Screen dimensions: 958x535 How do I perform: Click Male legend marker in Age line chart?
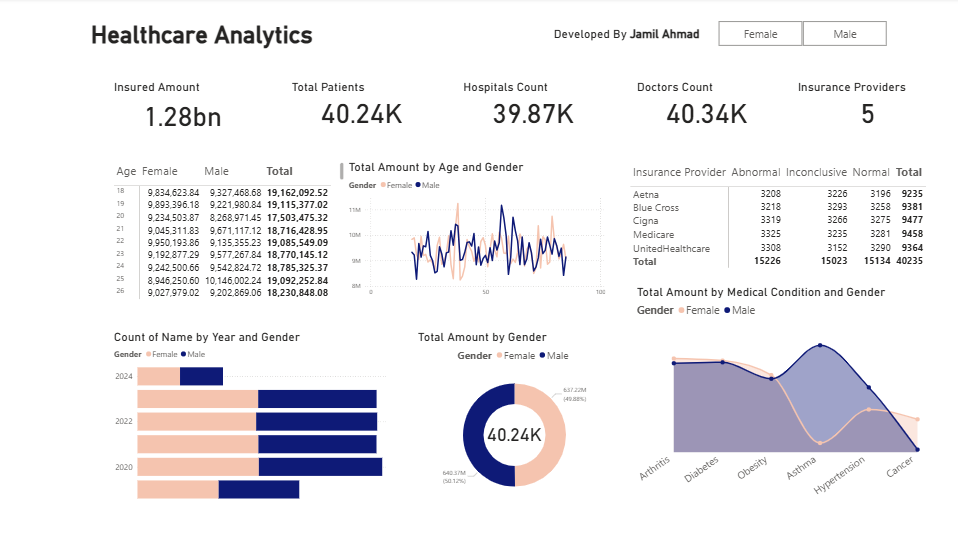(x=418, y=186)
